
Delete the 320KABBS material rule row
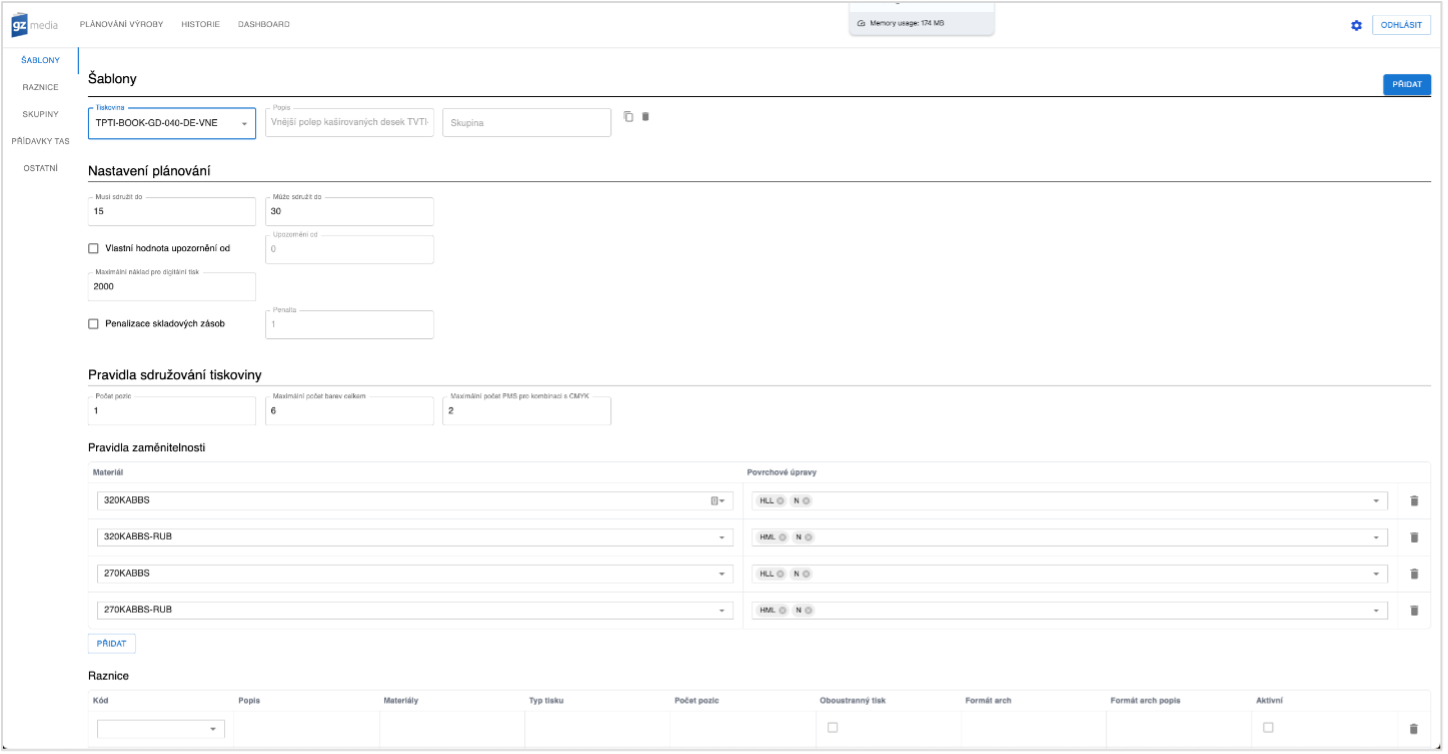pyautogui.click(x=1413, y=501)
